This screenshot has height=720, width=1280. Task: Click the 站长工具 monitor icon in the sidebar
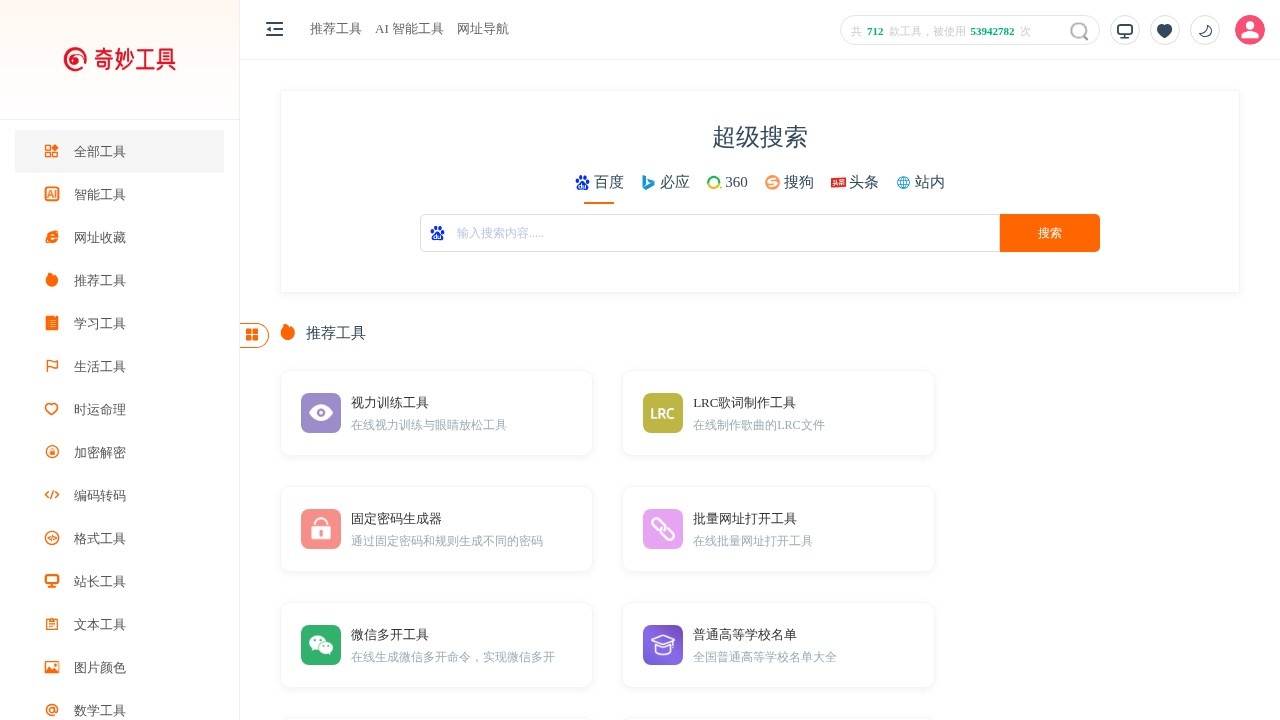coord(52,581)
